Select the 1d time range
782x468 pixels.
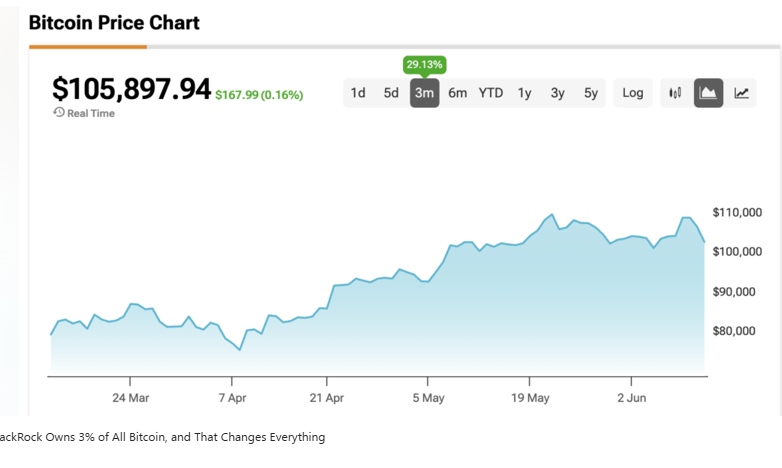coord(358,93)
